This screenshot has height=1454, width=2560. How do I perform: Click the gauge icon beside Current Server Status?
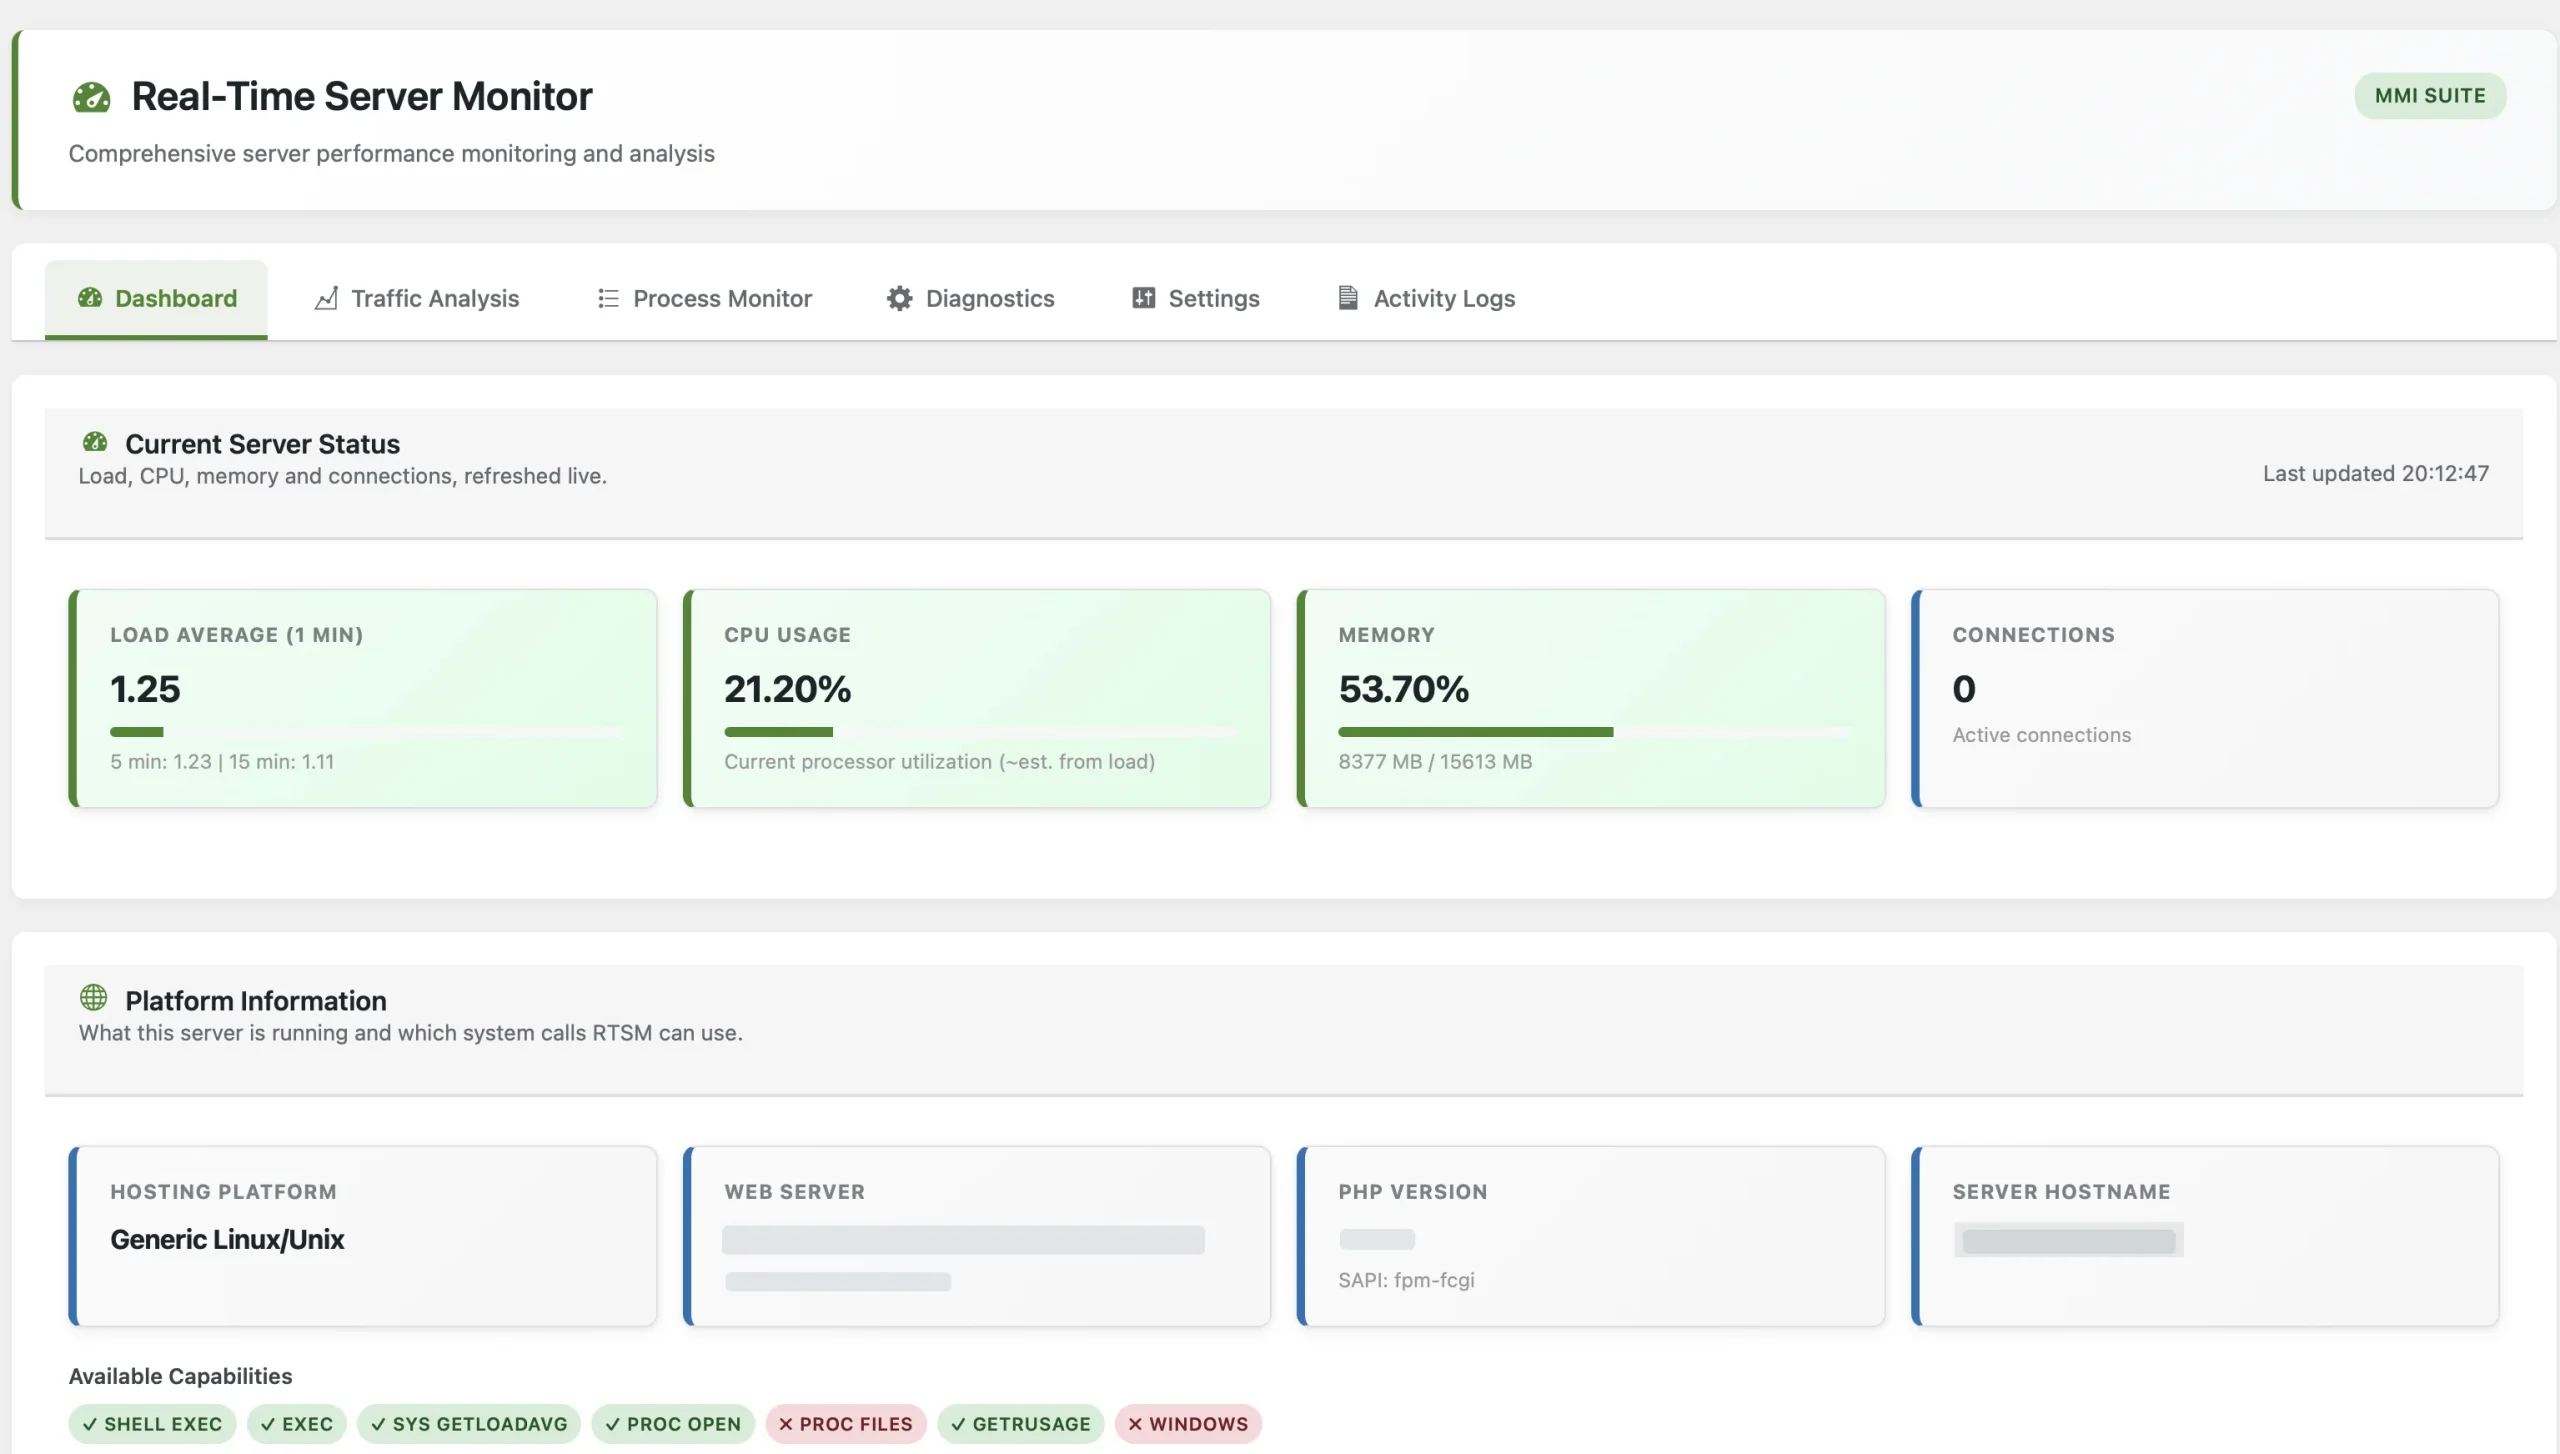coord(95,442)
